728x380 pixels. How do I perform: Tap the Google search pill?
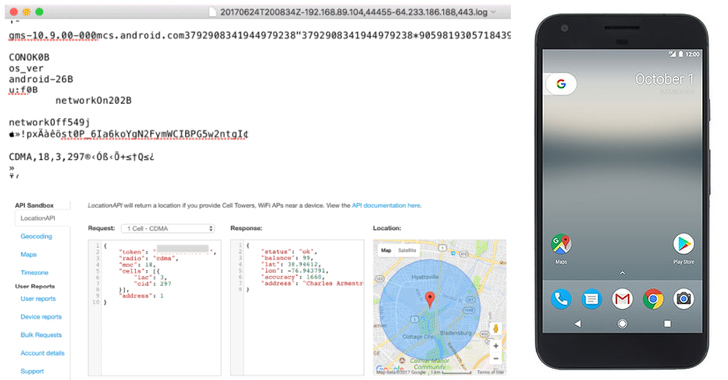(560, 84)
